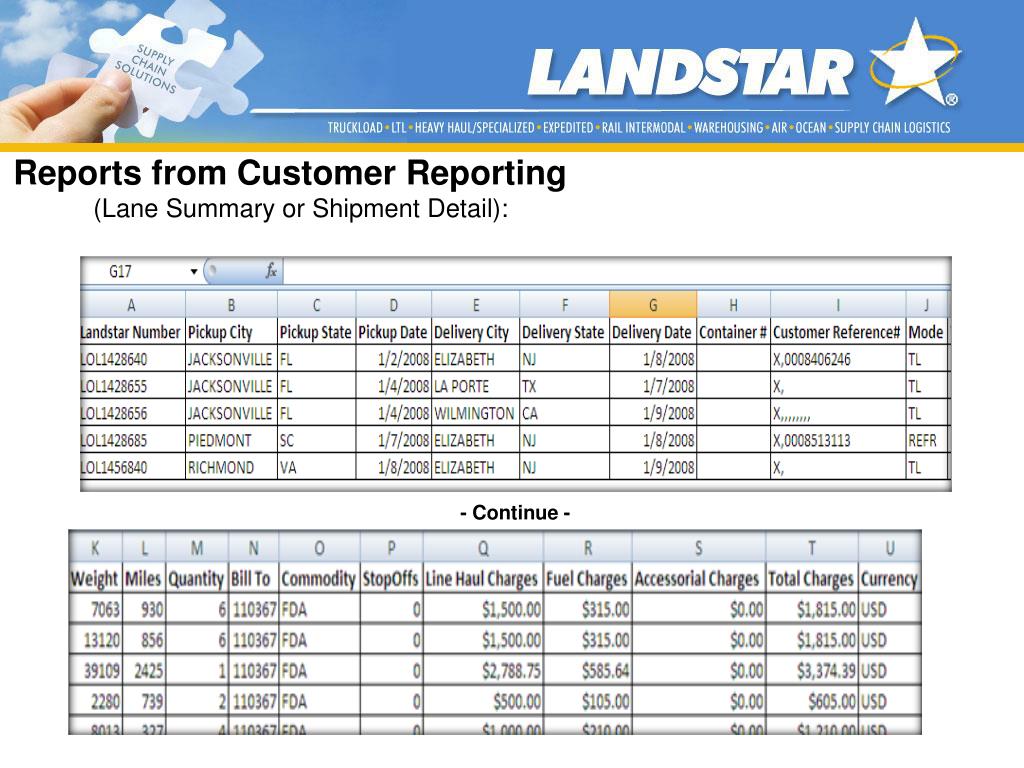Select the TX delivery state cell
This screenshot has width=1024, height=768.
(565, 387)
